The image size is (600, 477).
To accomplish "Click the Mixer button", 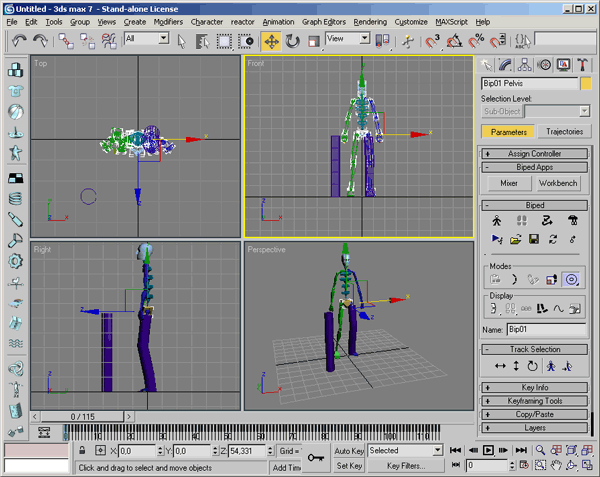I will [509, 184].
